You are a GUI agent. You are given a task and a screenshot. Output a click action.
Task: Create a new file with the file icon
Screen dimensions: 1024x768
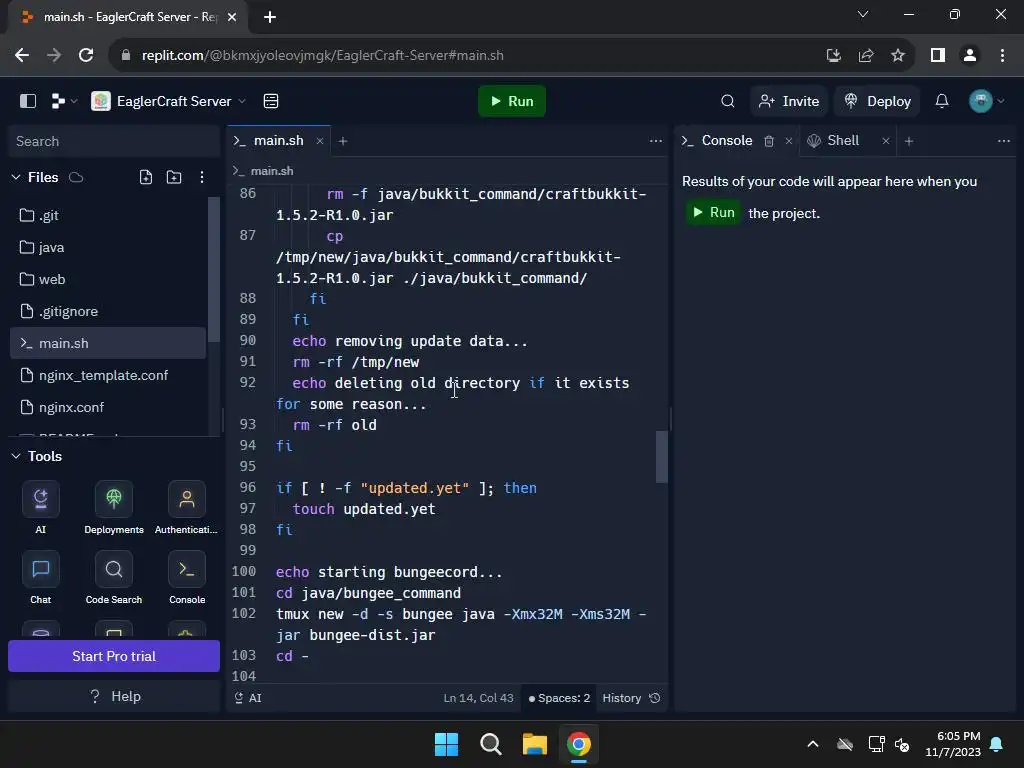click(x=146, y=177)
